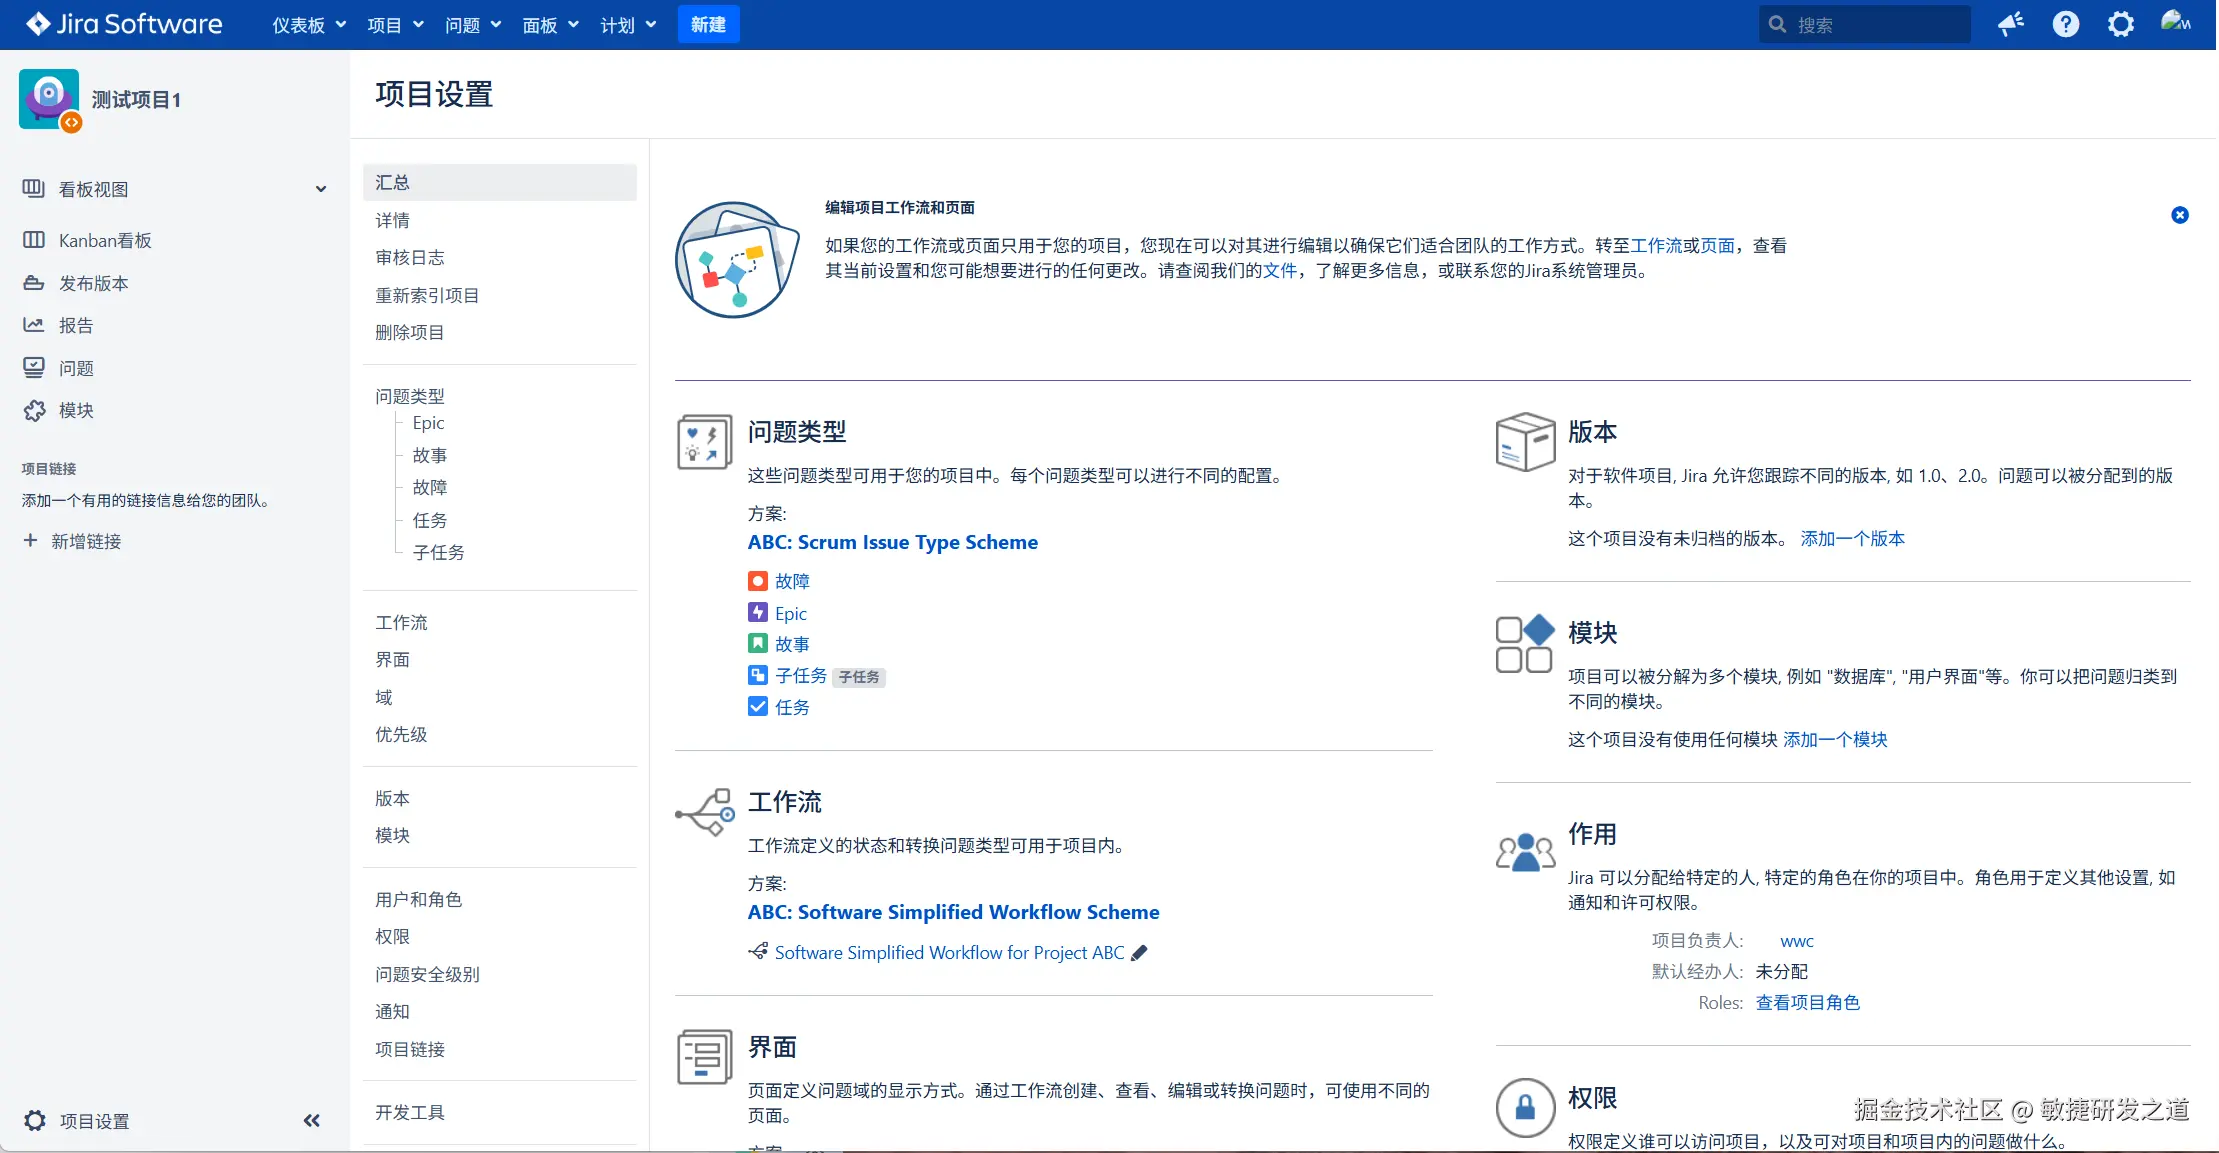The height and width of the screenshot is (1153, 2219).
Task: Dismiss the workflow info banner
Action: coord(2179,215)
